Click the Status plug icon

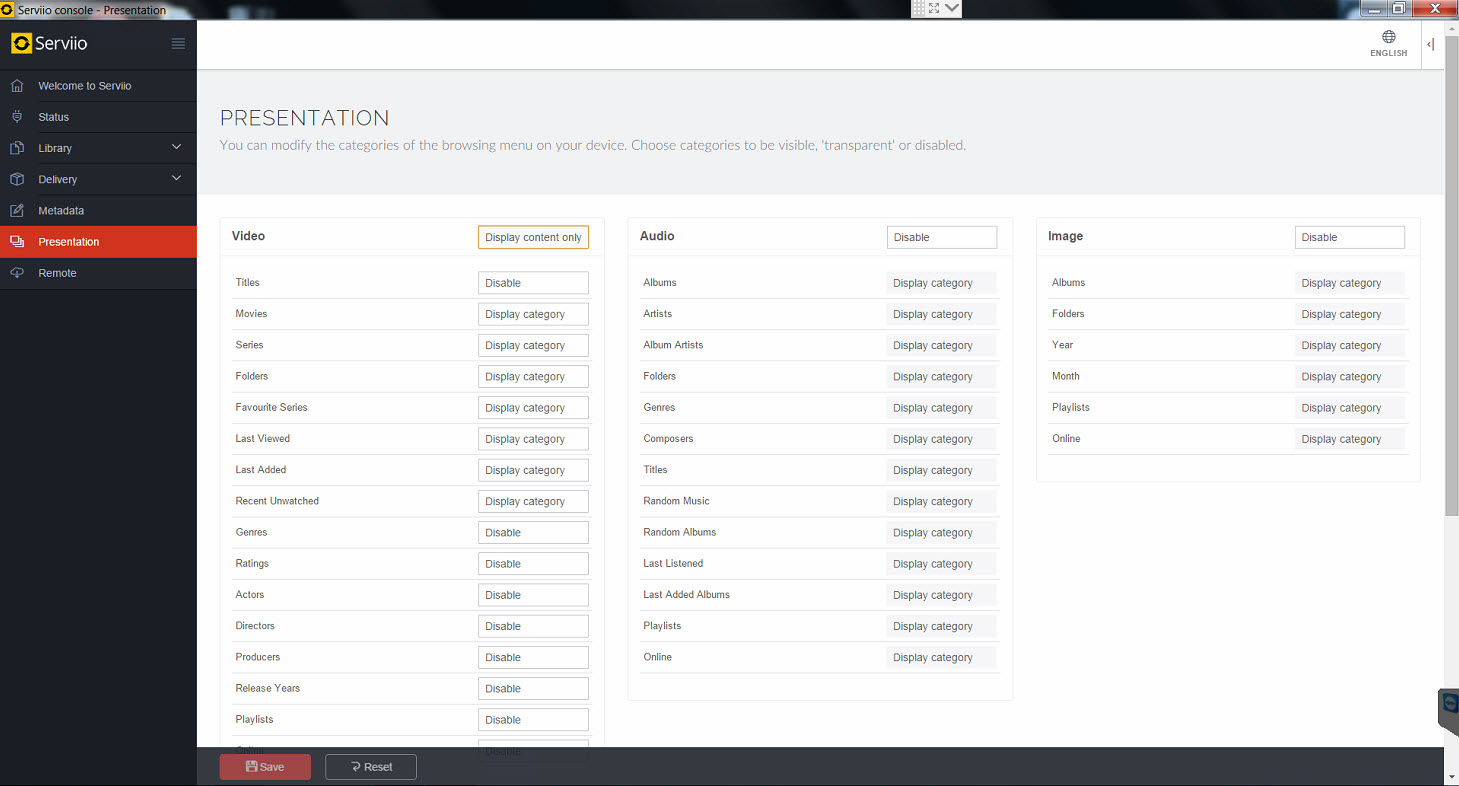pos(17,117)
